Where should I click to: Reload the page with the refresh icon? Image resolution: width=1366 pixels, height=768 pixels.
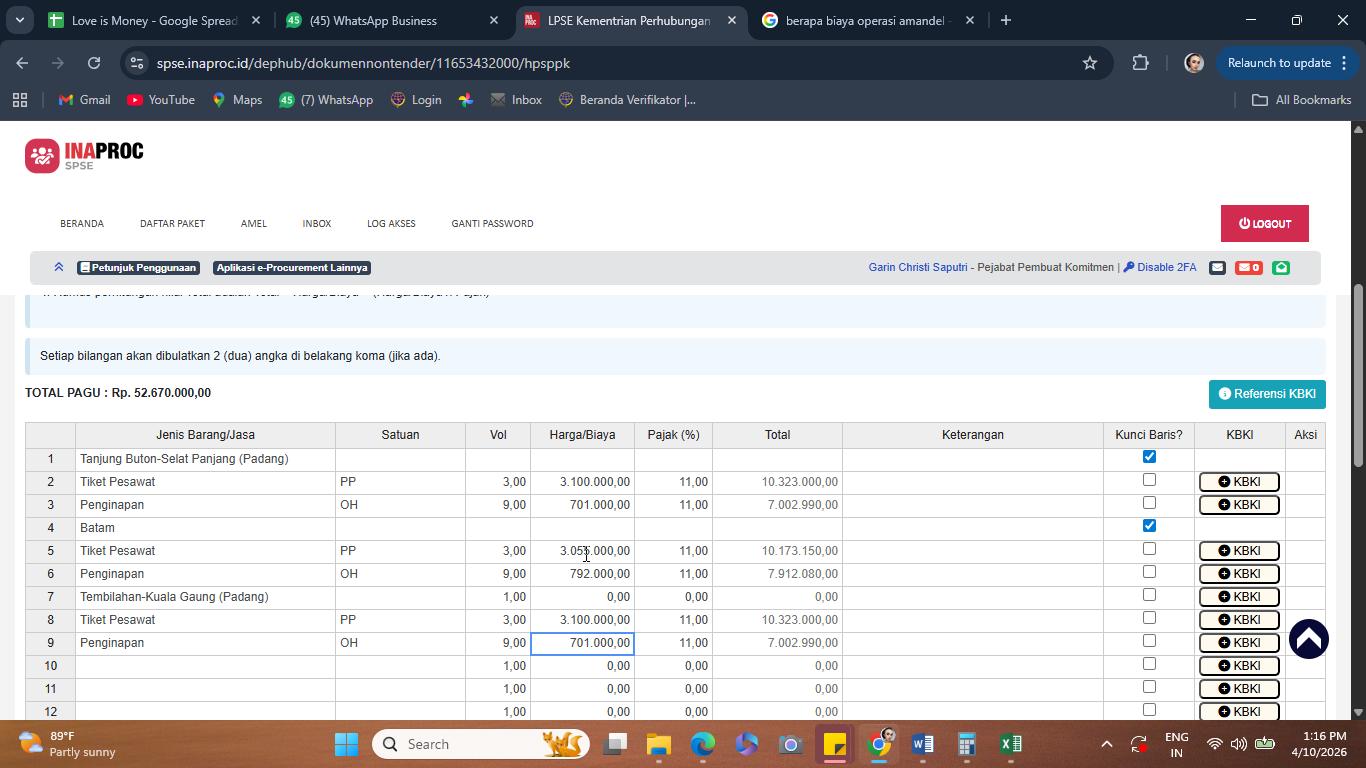(94, 63)
